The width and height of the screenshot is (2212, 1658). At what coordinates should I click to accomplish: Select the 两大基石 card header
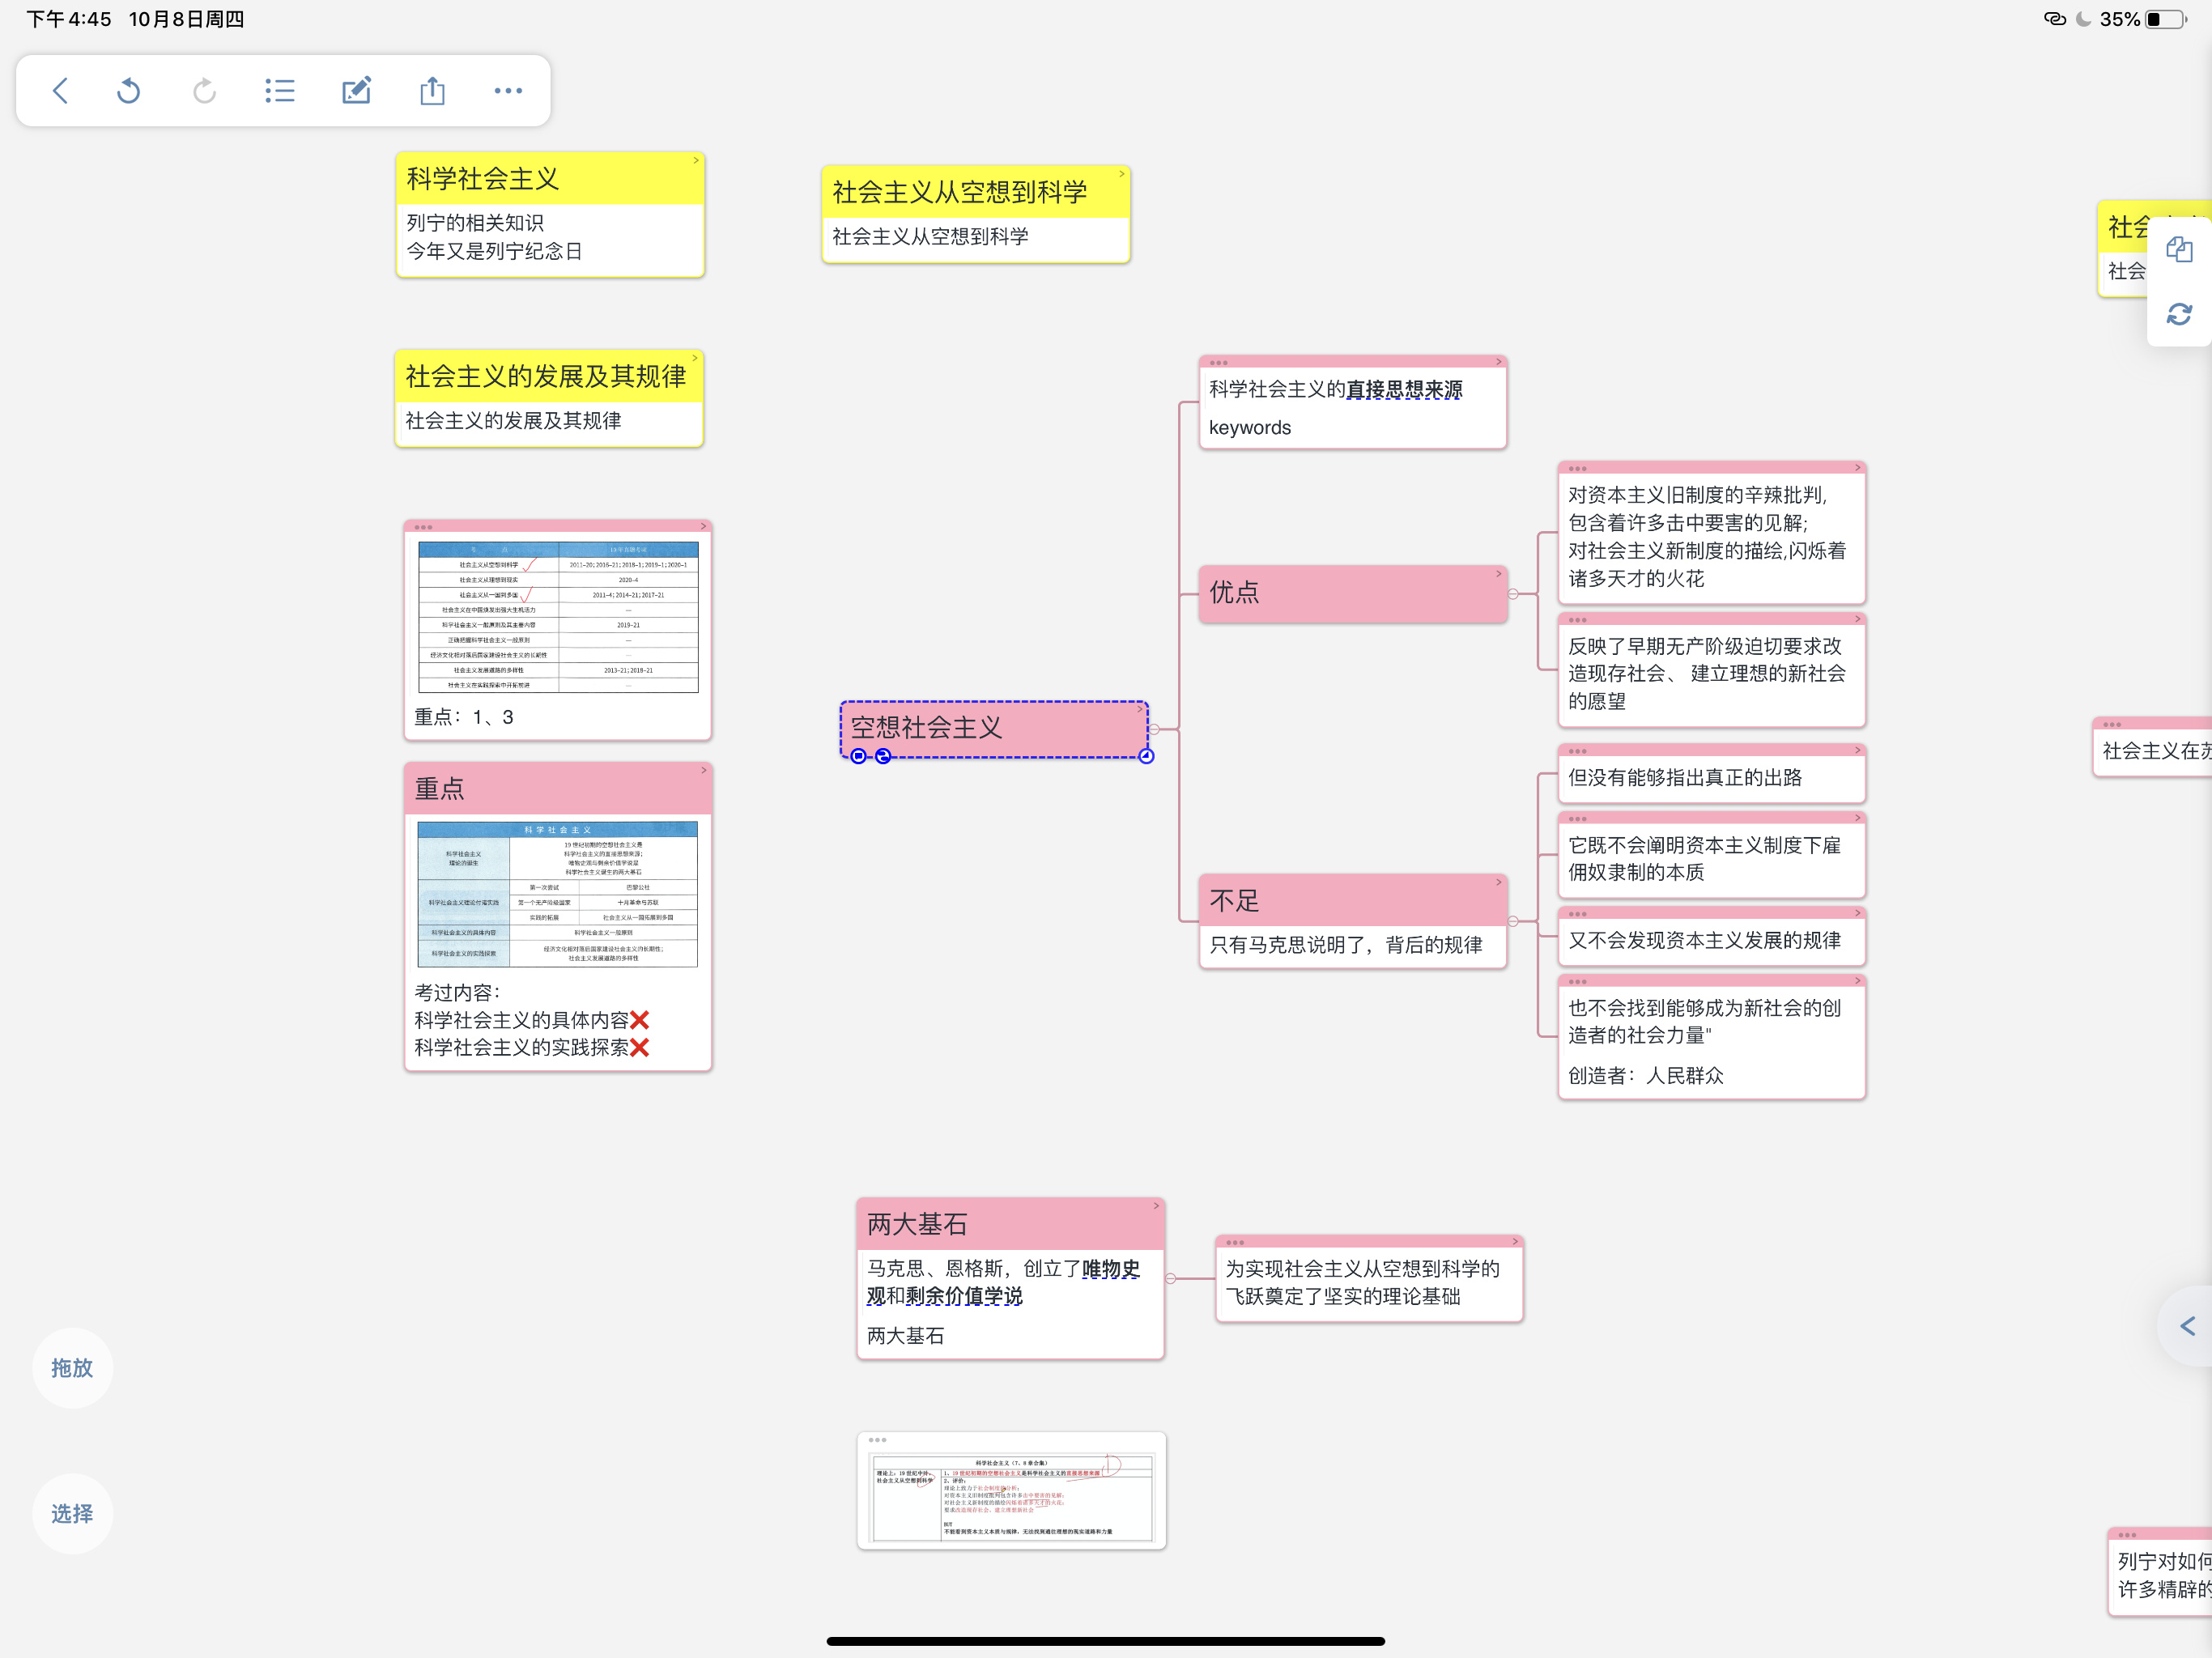point(1010,1224)
